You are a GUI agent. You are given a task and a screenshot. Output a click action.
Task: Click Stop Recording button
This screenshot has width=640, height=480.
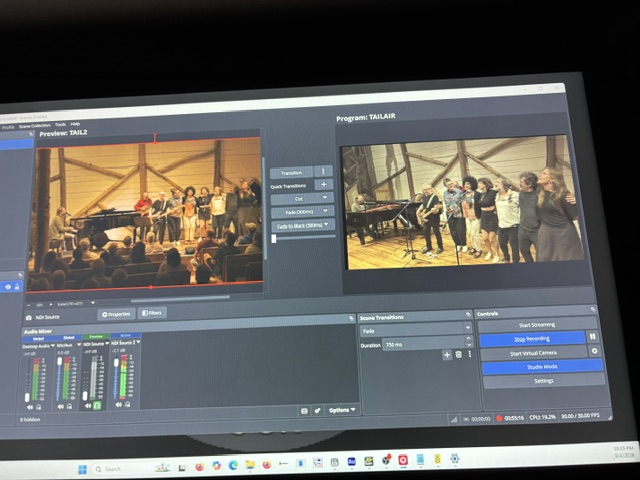pos(532,339)
